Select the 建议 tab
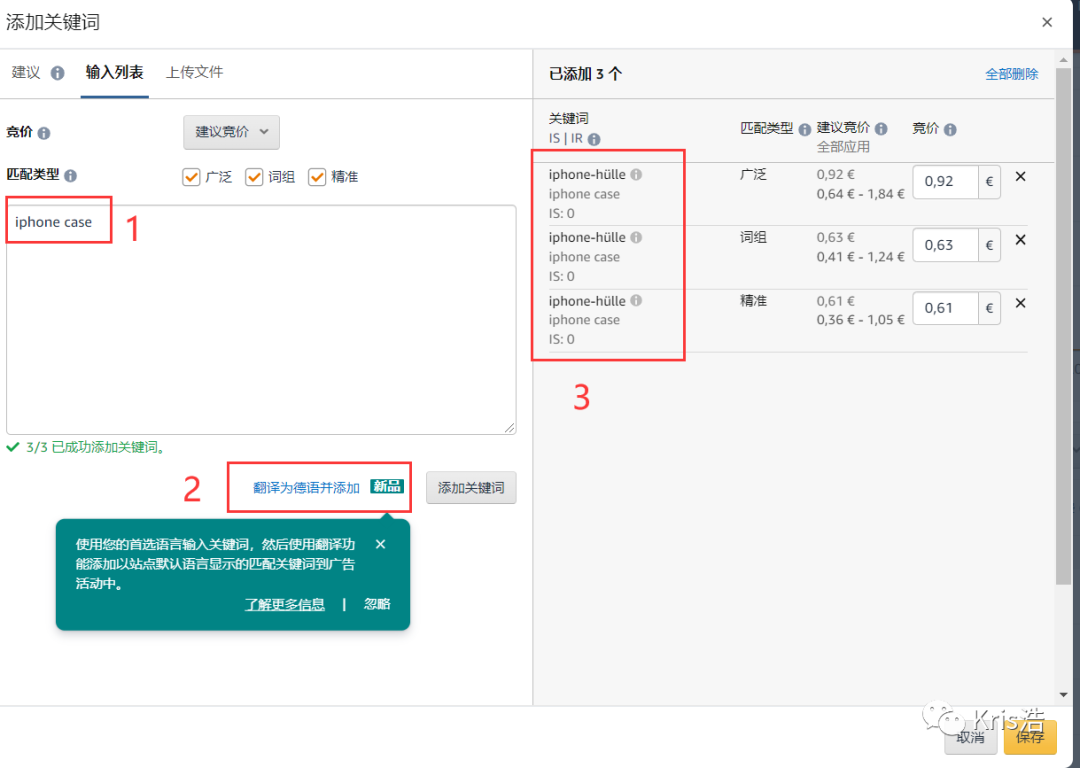The height and width of the screenshot is (768, 1080). click(25, 72)
